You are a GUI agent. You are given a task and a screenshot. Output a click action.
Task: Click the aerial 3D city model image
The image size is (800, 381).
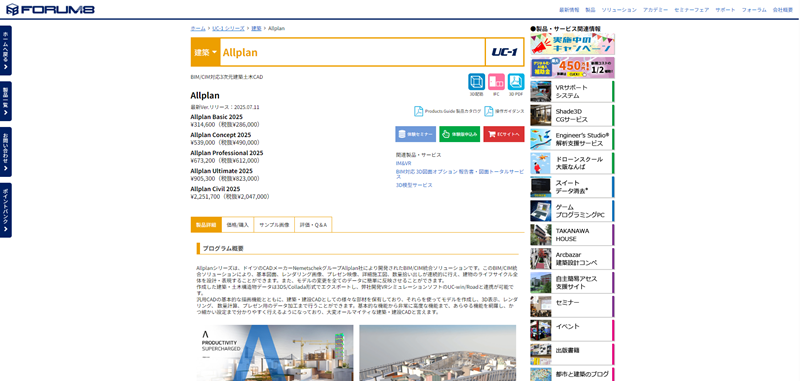tap(438, 353)
